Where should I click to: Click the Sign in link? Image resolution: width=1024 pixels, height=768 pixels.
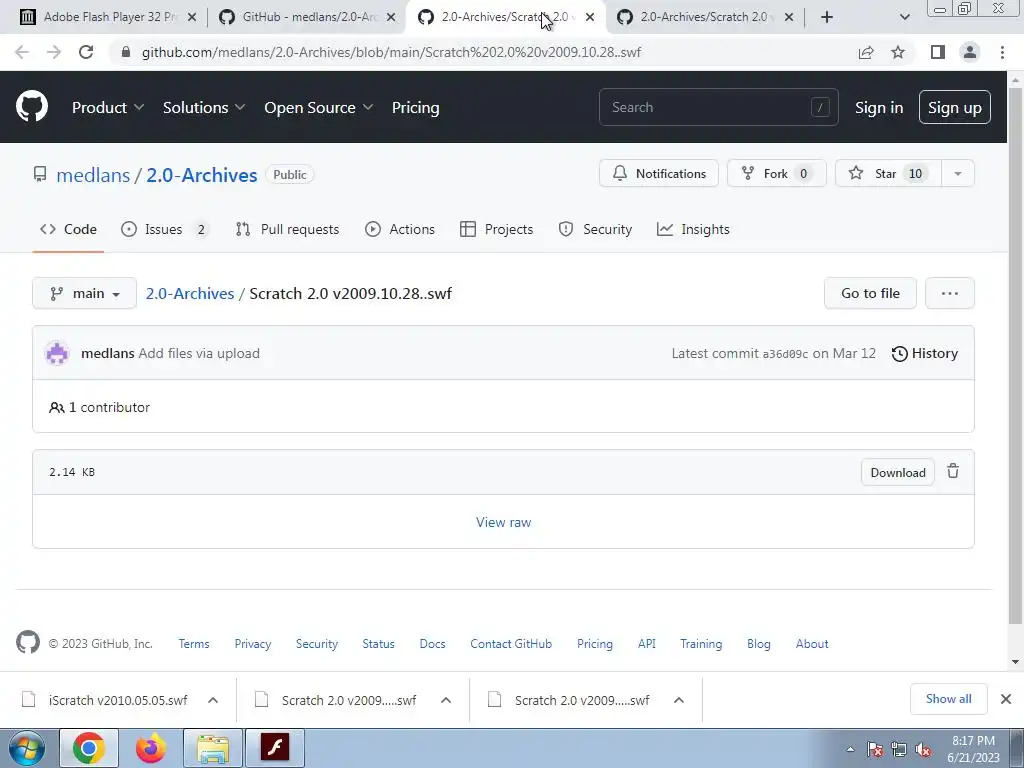pos(879,108)
